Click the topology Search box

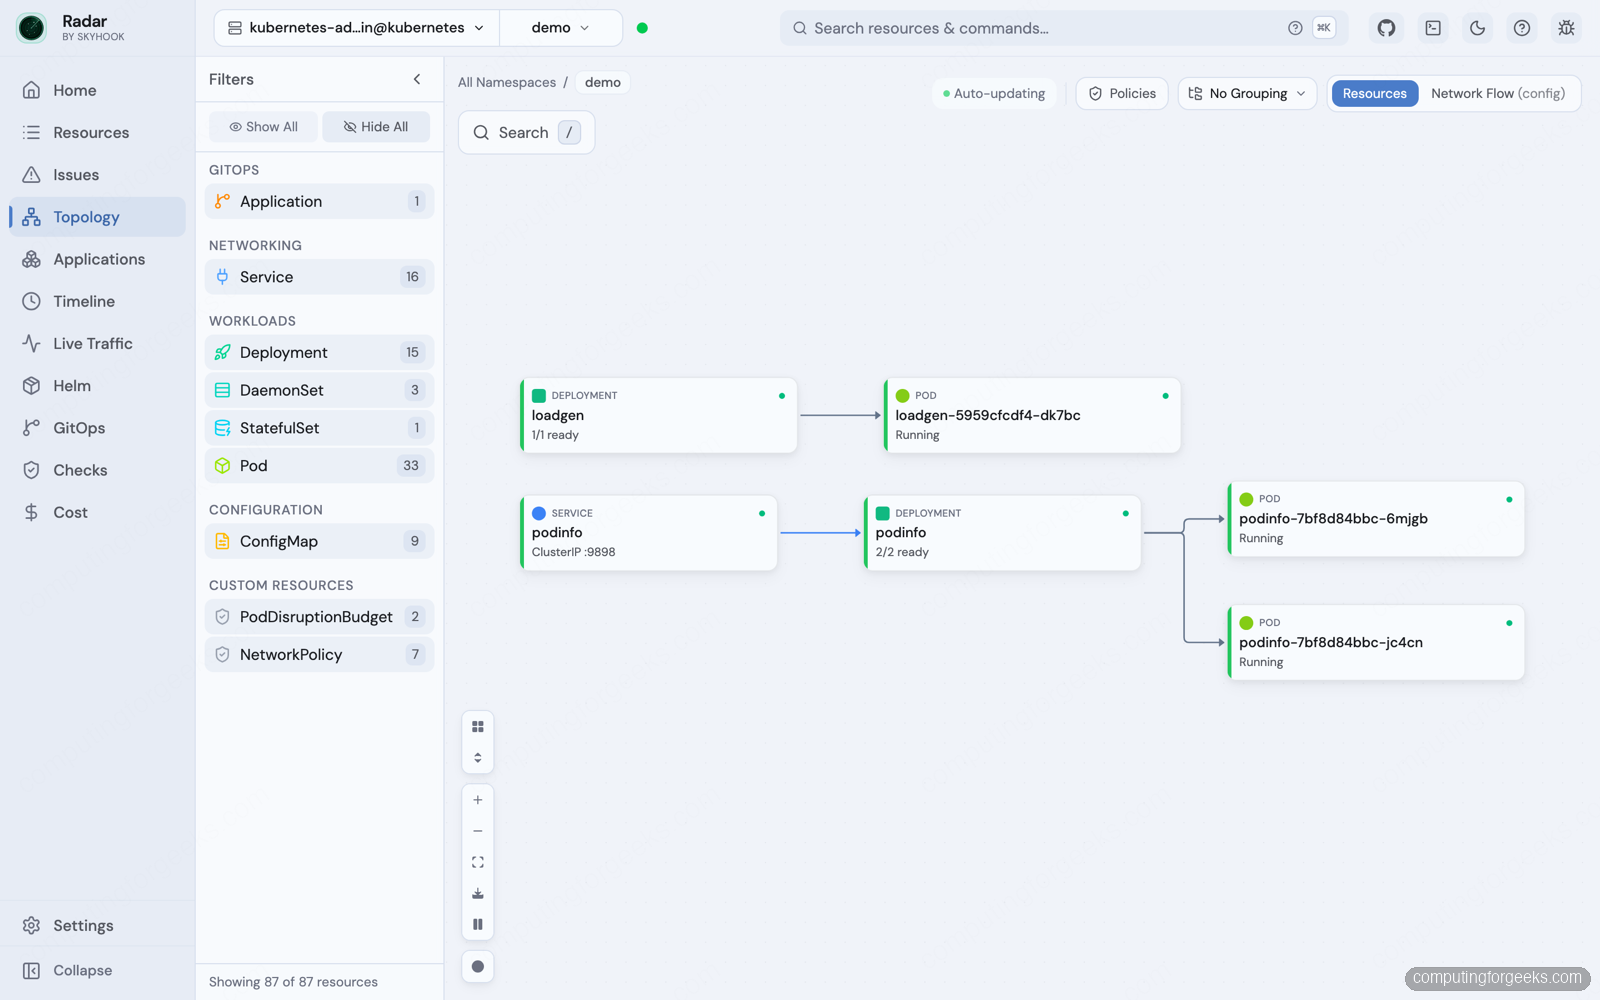click(526, 132)
